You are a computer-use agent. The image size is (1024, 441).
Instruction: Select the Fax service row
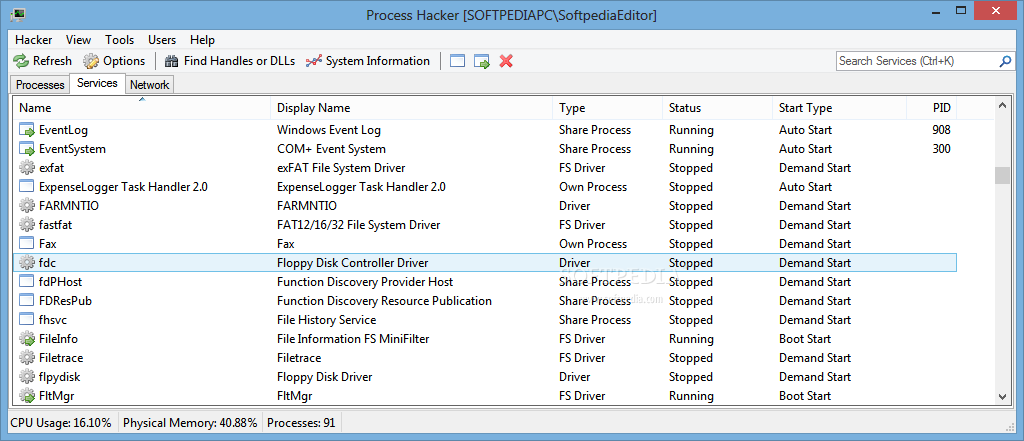485,244
